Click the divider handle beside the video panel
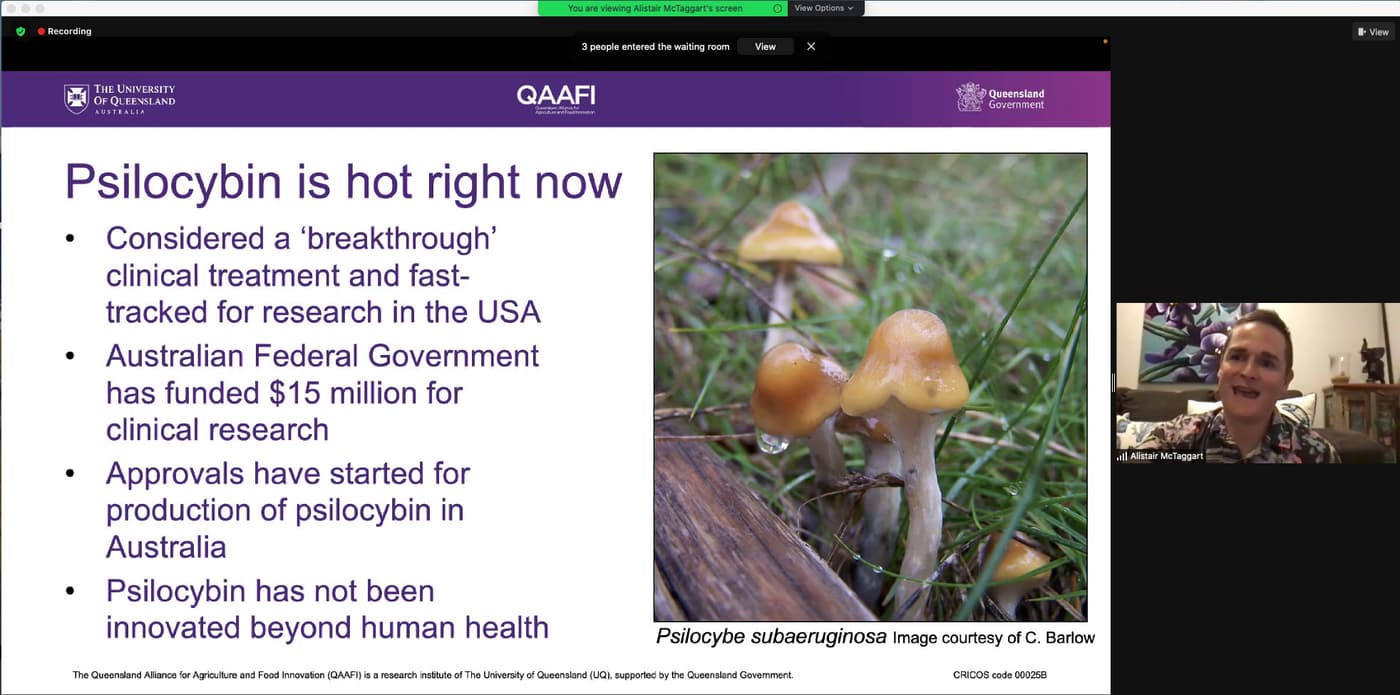This screenshot has height=695, width=1400. pyautogui.click(x=1113, y=383)
